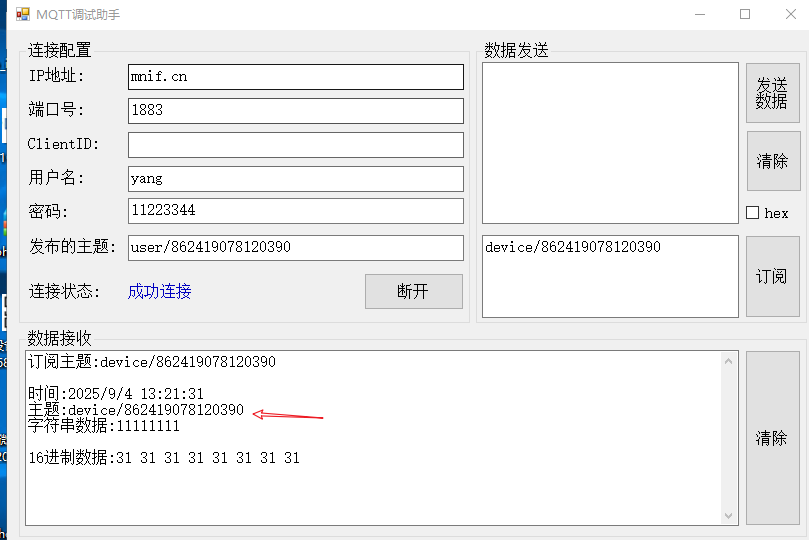Image resolution: width=809 pixels, height=540 pixels.
Task: Click the 字符串数据:11111111 log line
Action: click(x=104, y=426)
